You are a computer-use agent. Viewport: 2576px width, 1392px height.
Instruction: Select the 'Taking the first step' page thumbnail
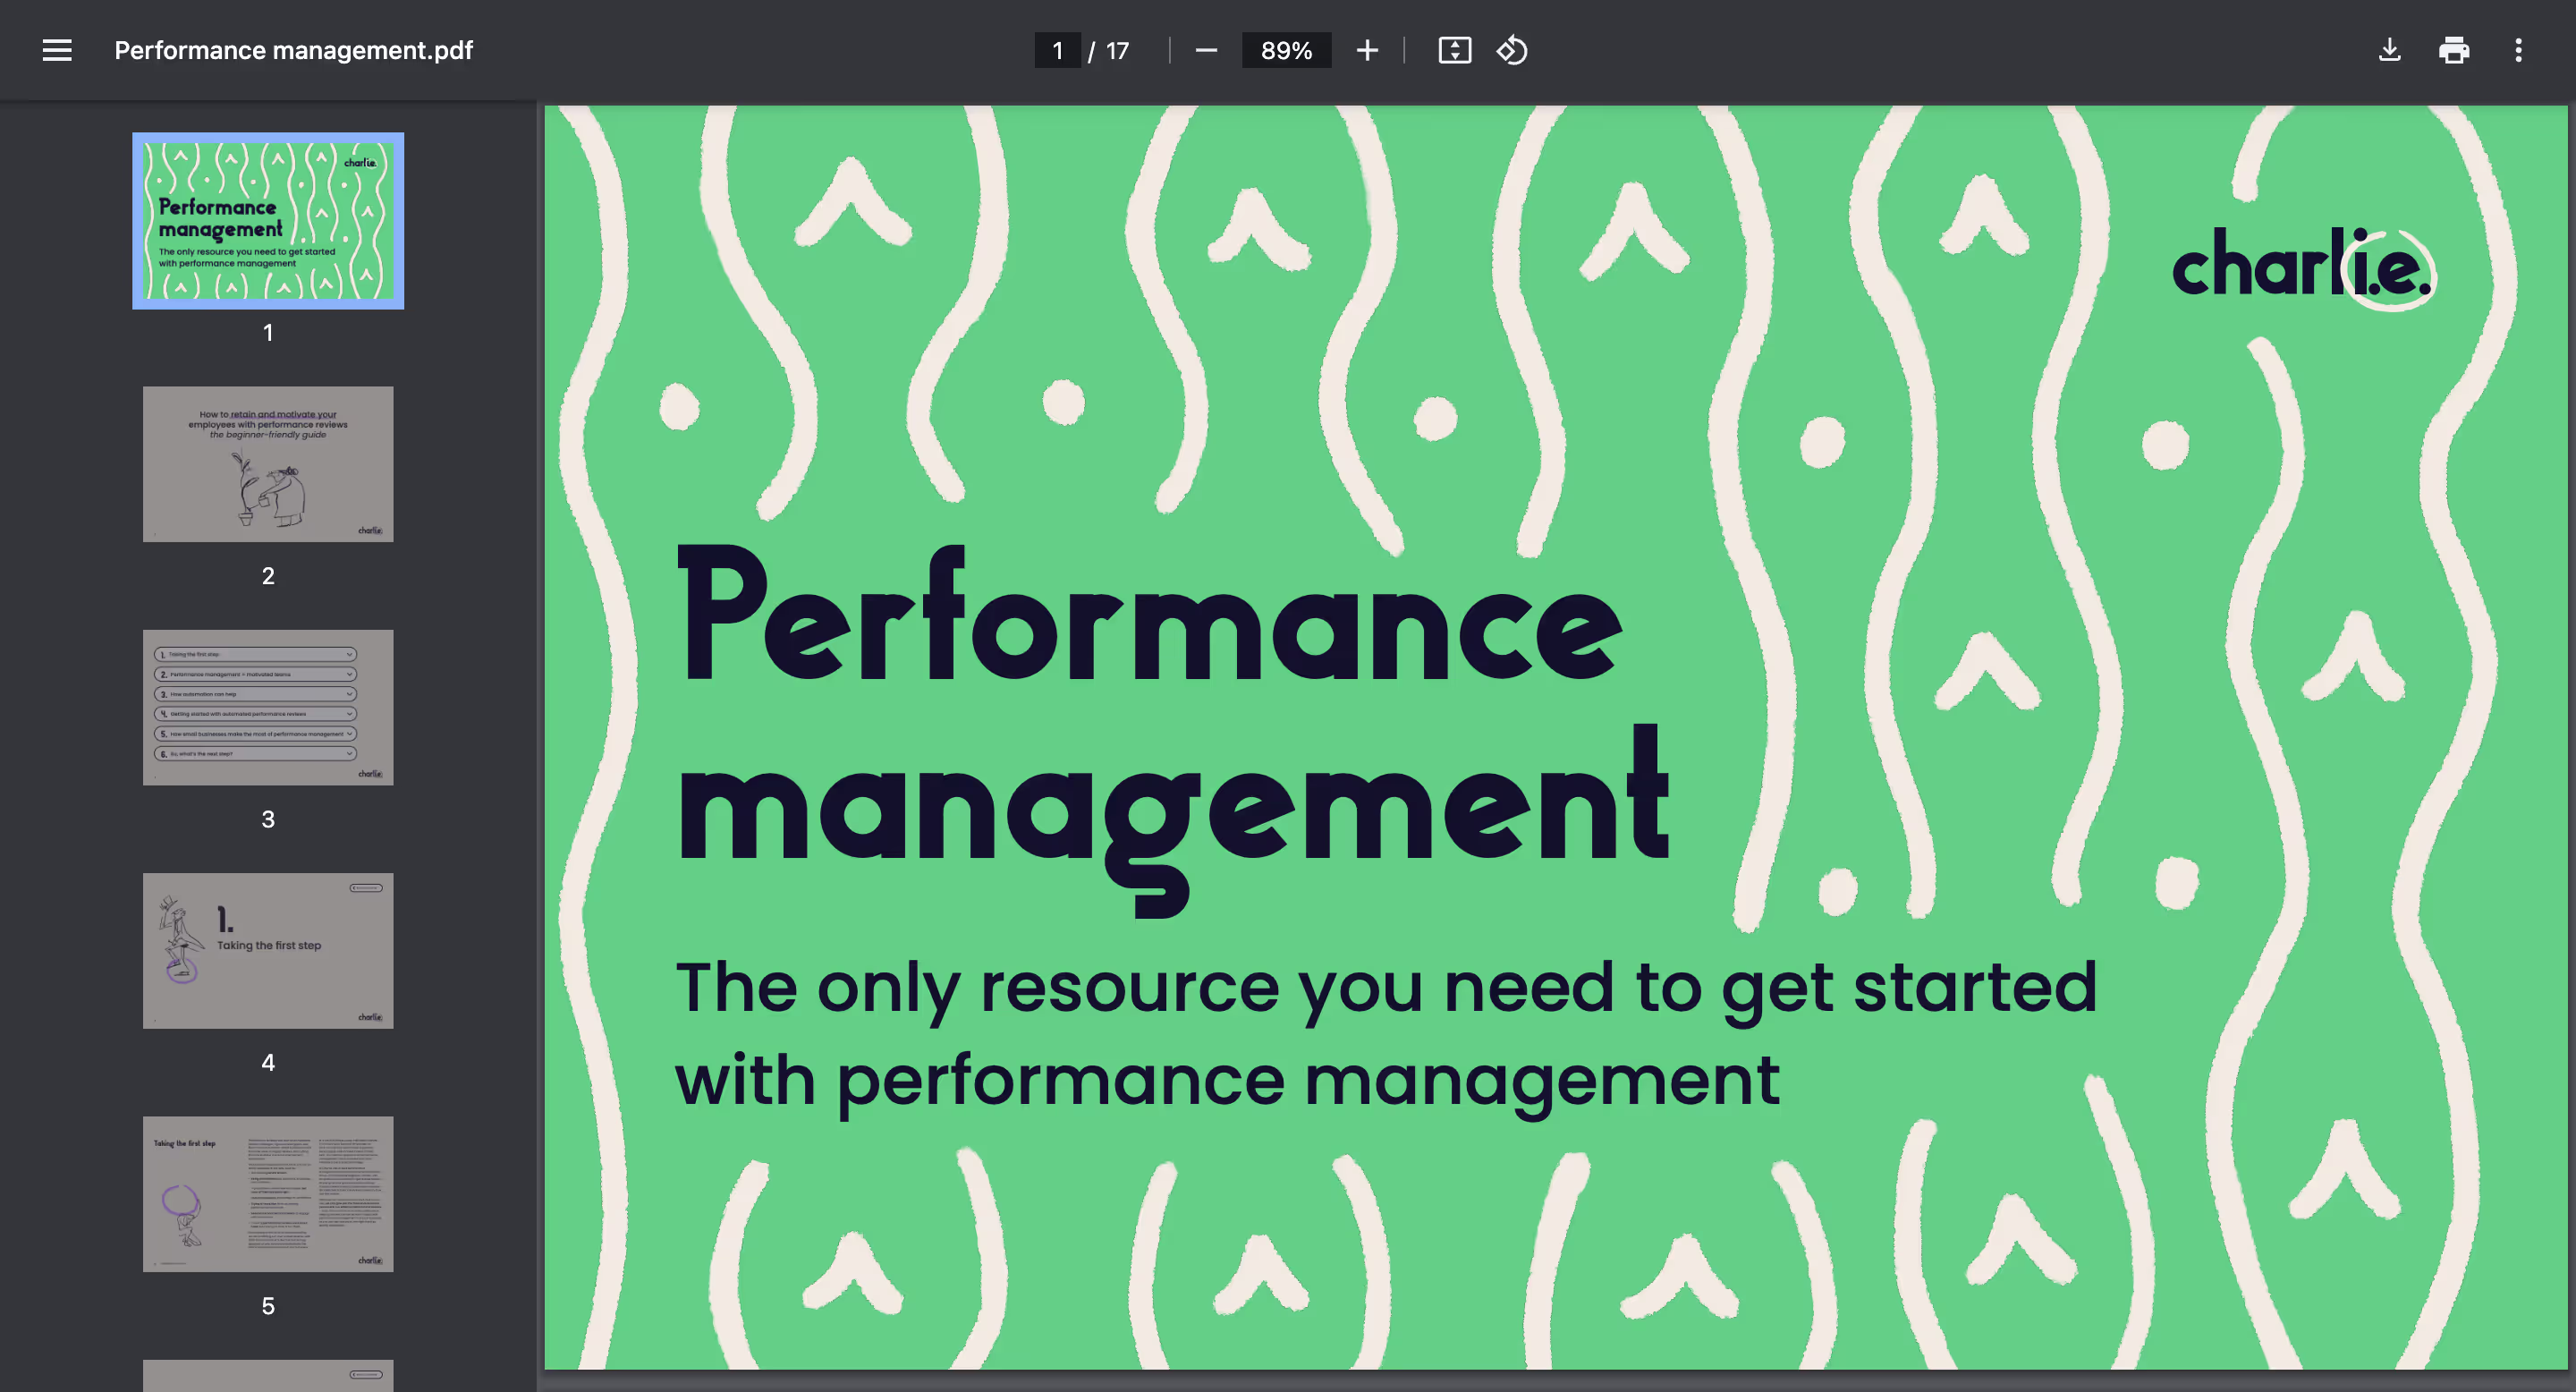click(x=267, y=950)
